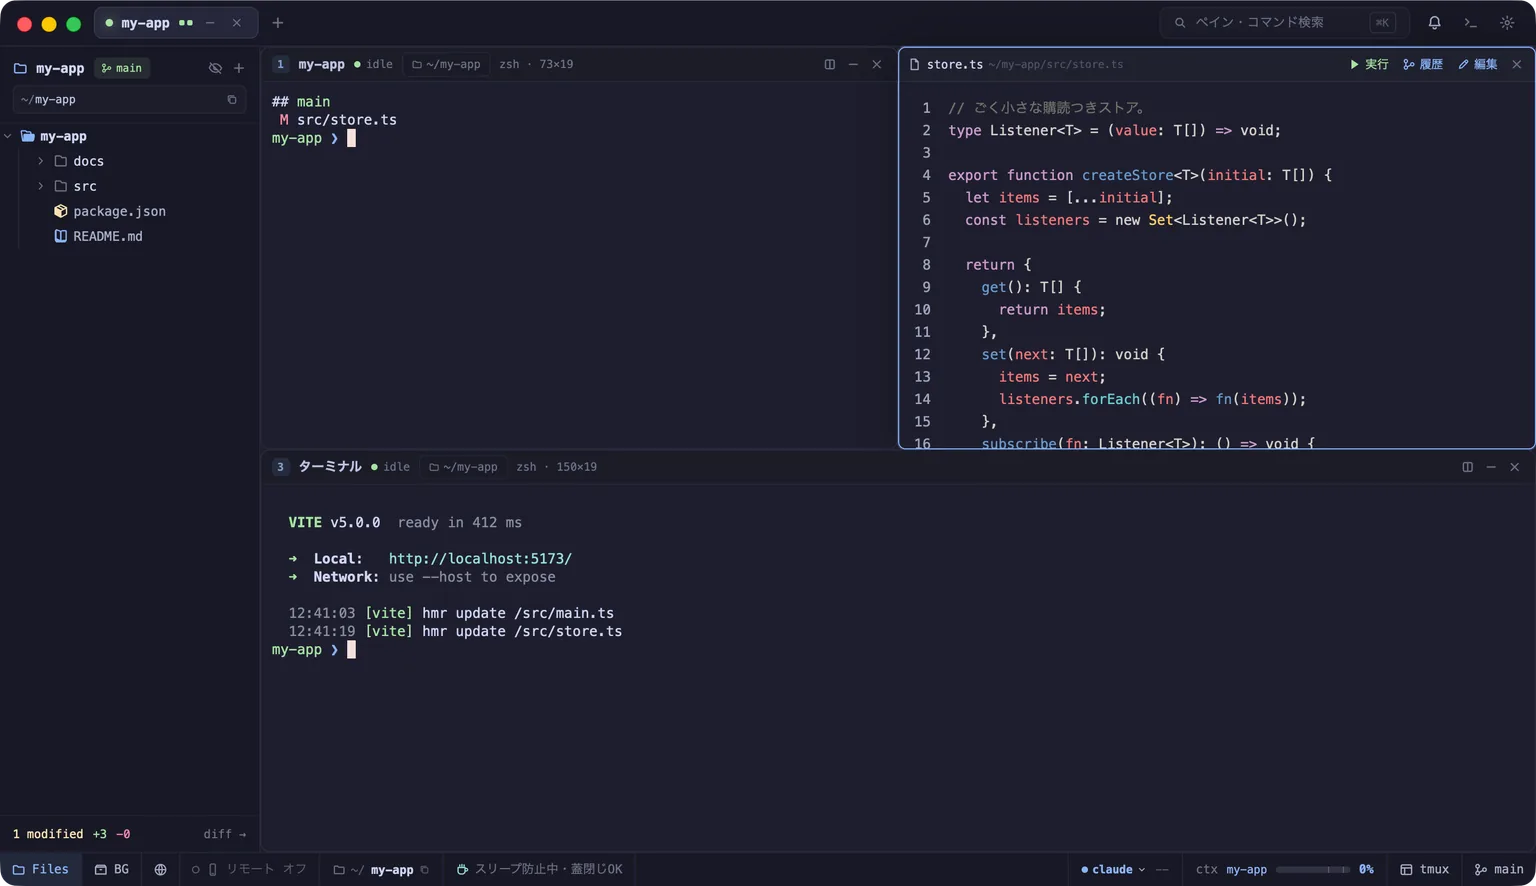Click the ctx context usage progress bar
The height and width of the screenshot is (886, 1536).
1312,870
